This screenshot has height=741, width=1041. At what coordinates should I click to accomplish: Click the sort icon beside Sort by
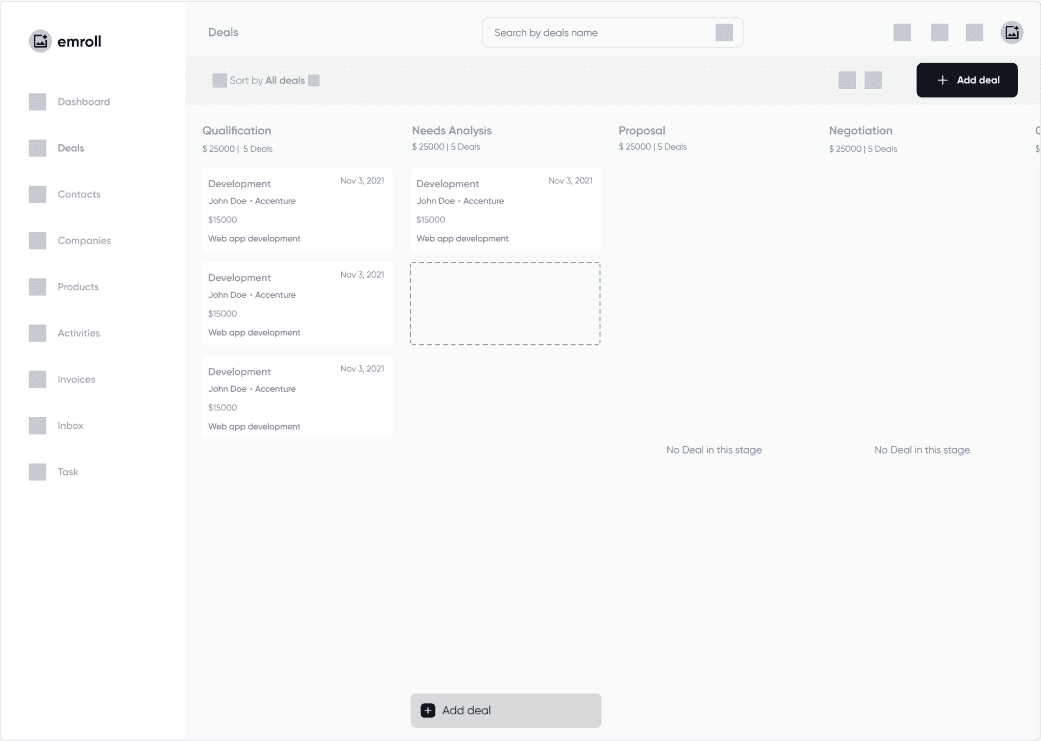click(219, 80)
